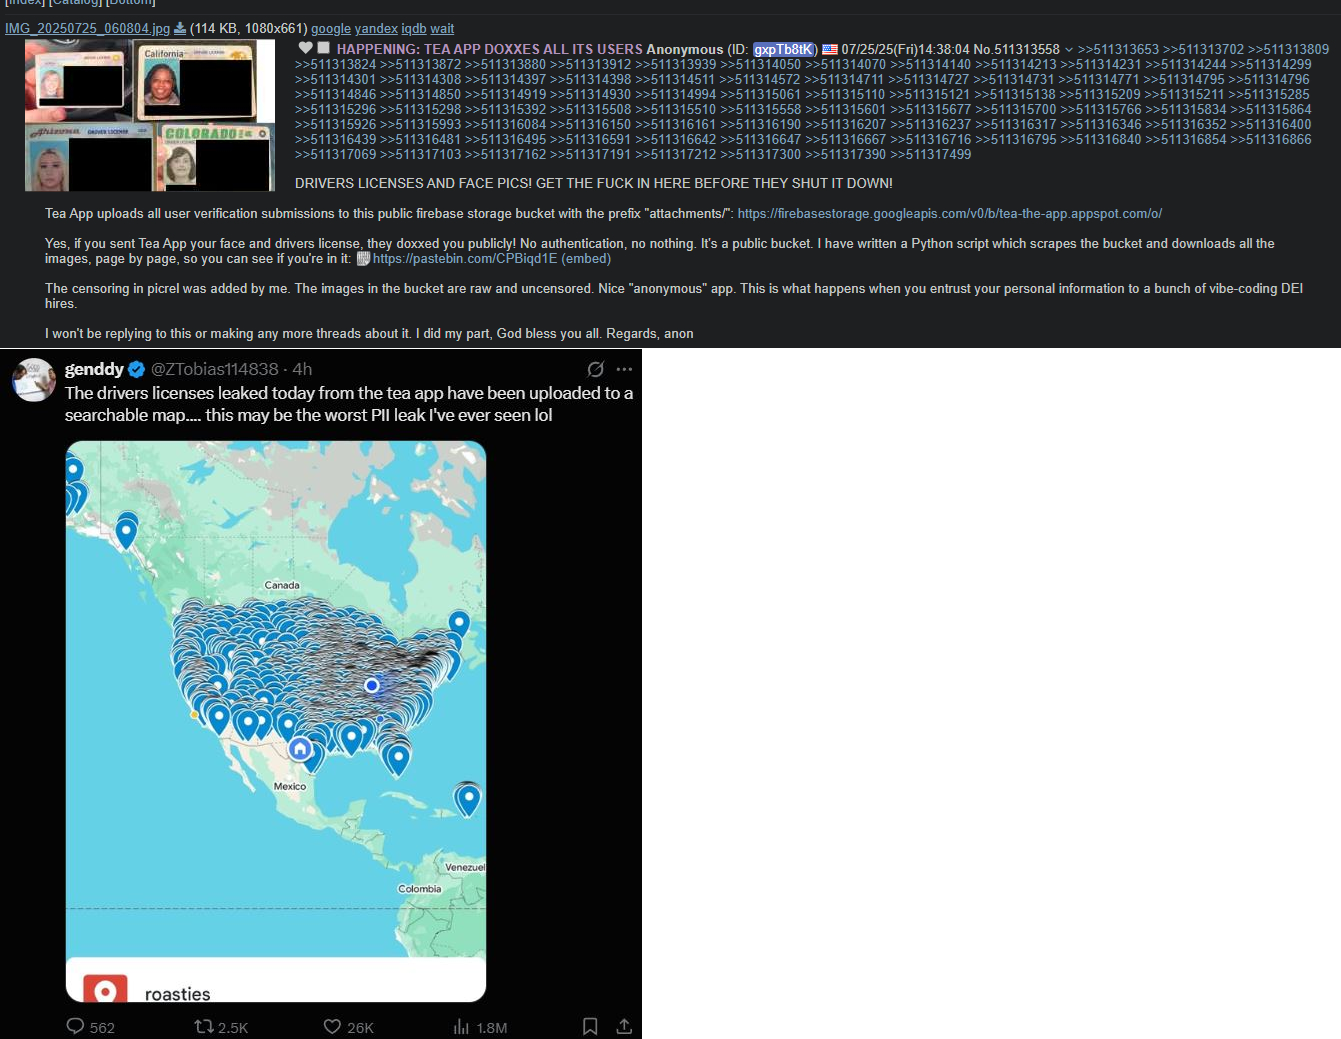Click the Mexico label on the map
Screen dimensions: 1341x1039
[x=290, y=786]
